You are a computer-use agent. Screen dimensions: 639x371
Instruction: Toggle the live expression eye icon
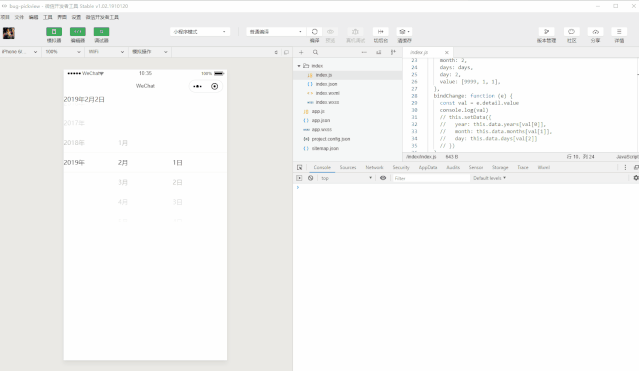383,178
